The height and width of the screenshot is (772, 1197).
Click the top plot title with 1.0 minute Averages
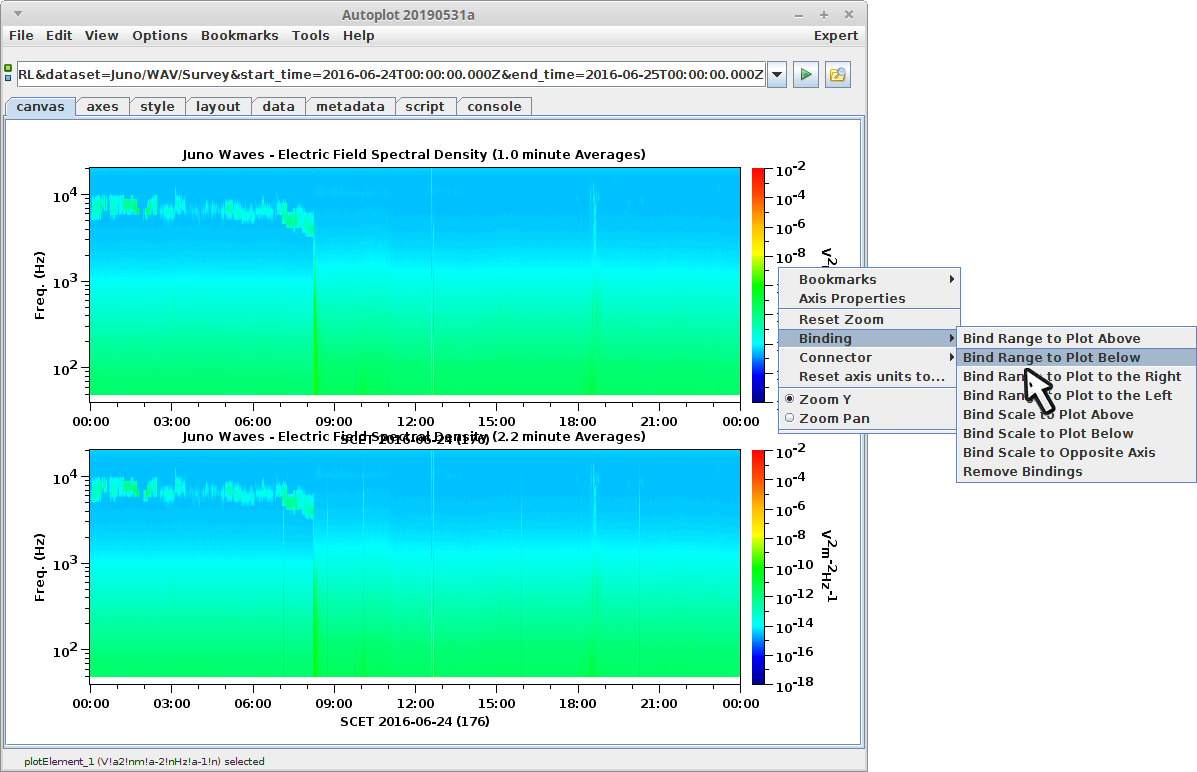pyautogui.click(x=414, y=154)
